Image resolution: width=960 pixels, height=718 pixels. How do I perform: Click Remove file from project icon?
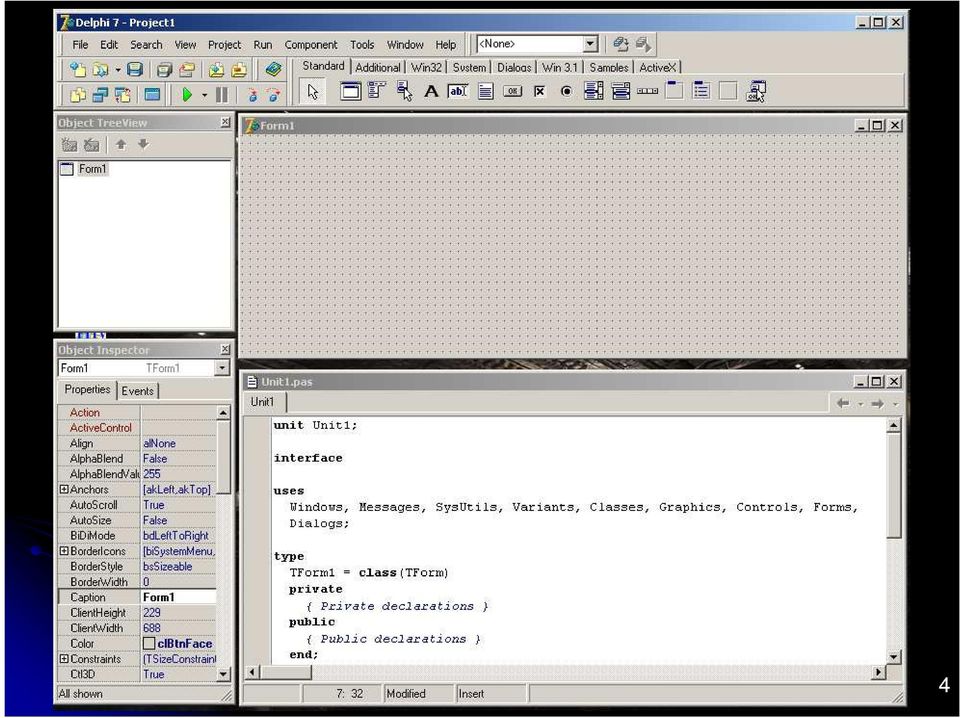click(239, 70)
